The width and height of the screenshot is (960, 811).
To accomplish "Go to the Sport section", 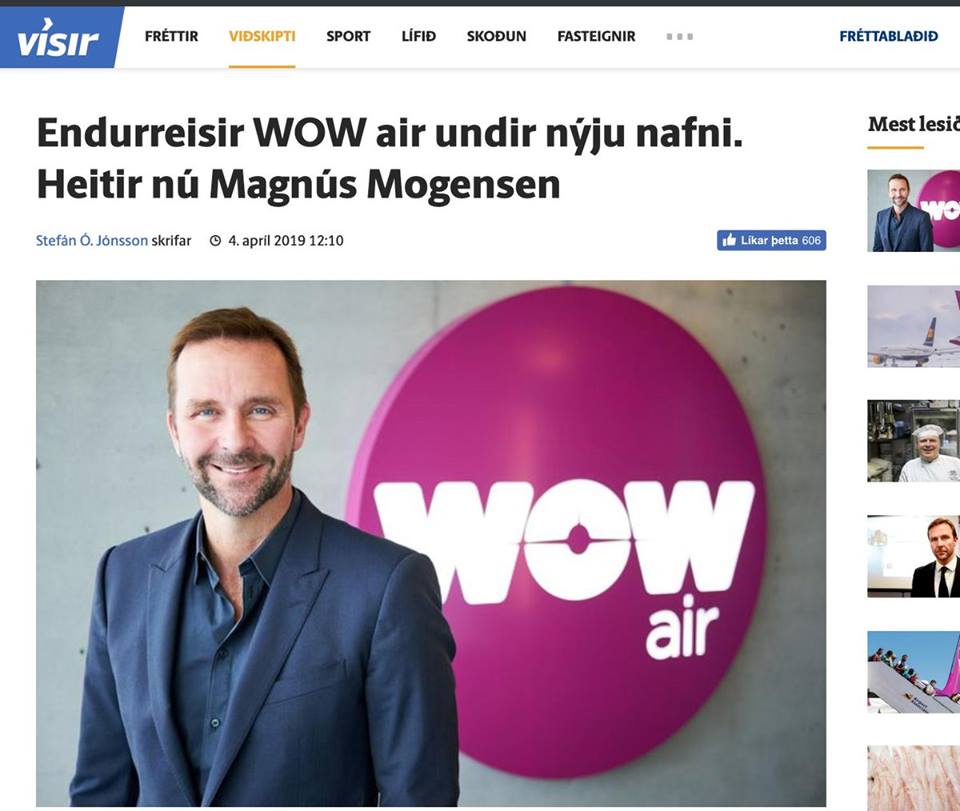I will coord(348,37).
